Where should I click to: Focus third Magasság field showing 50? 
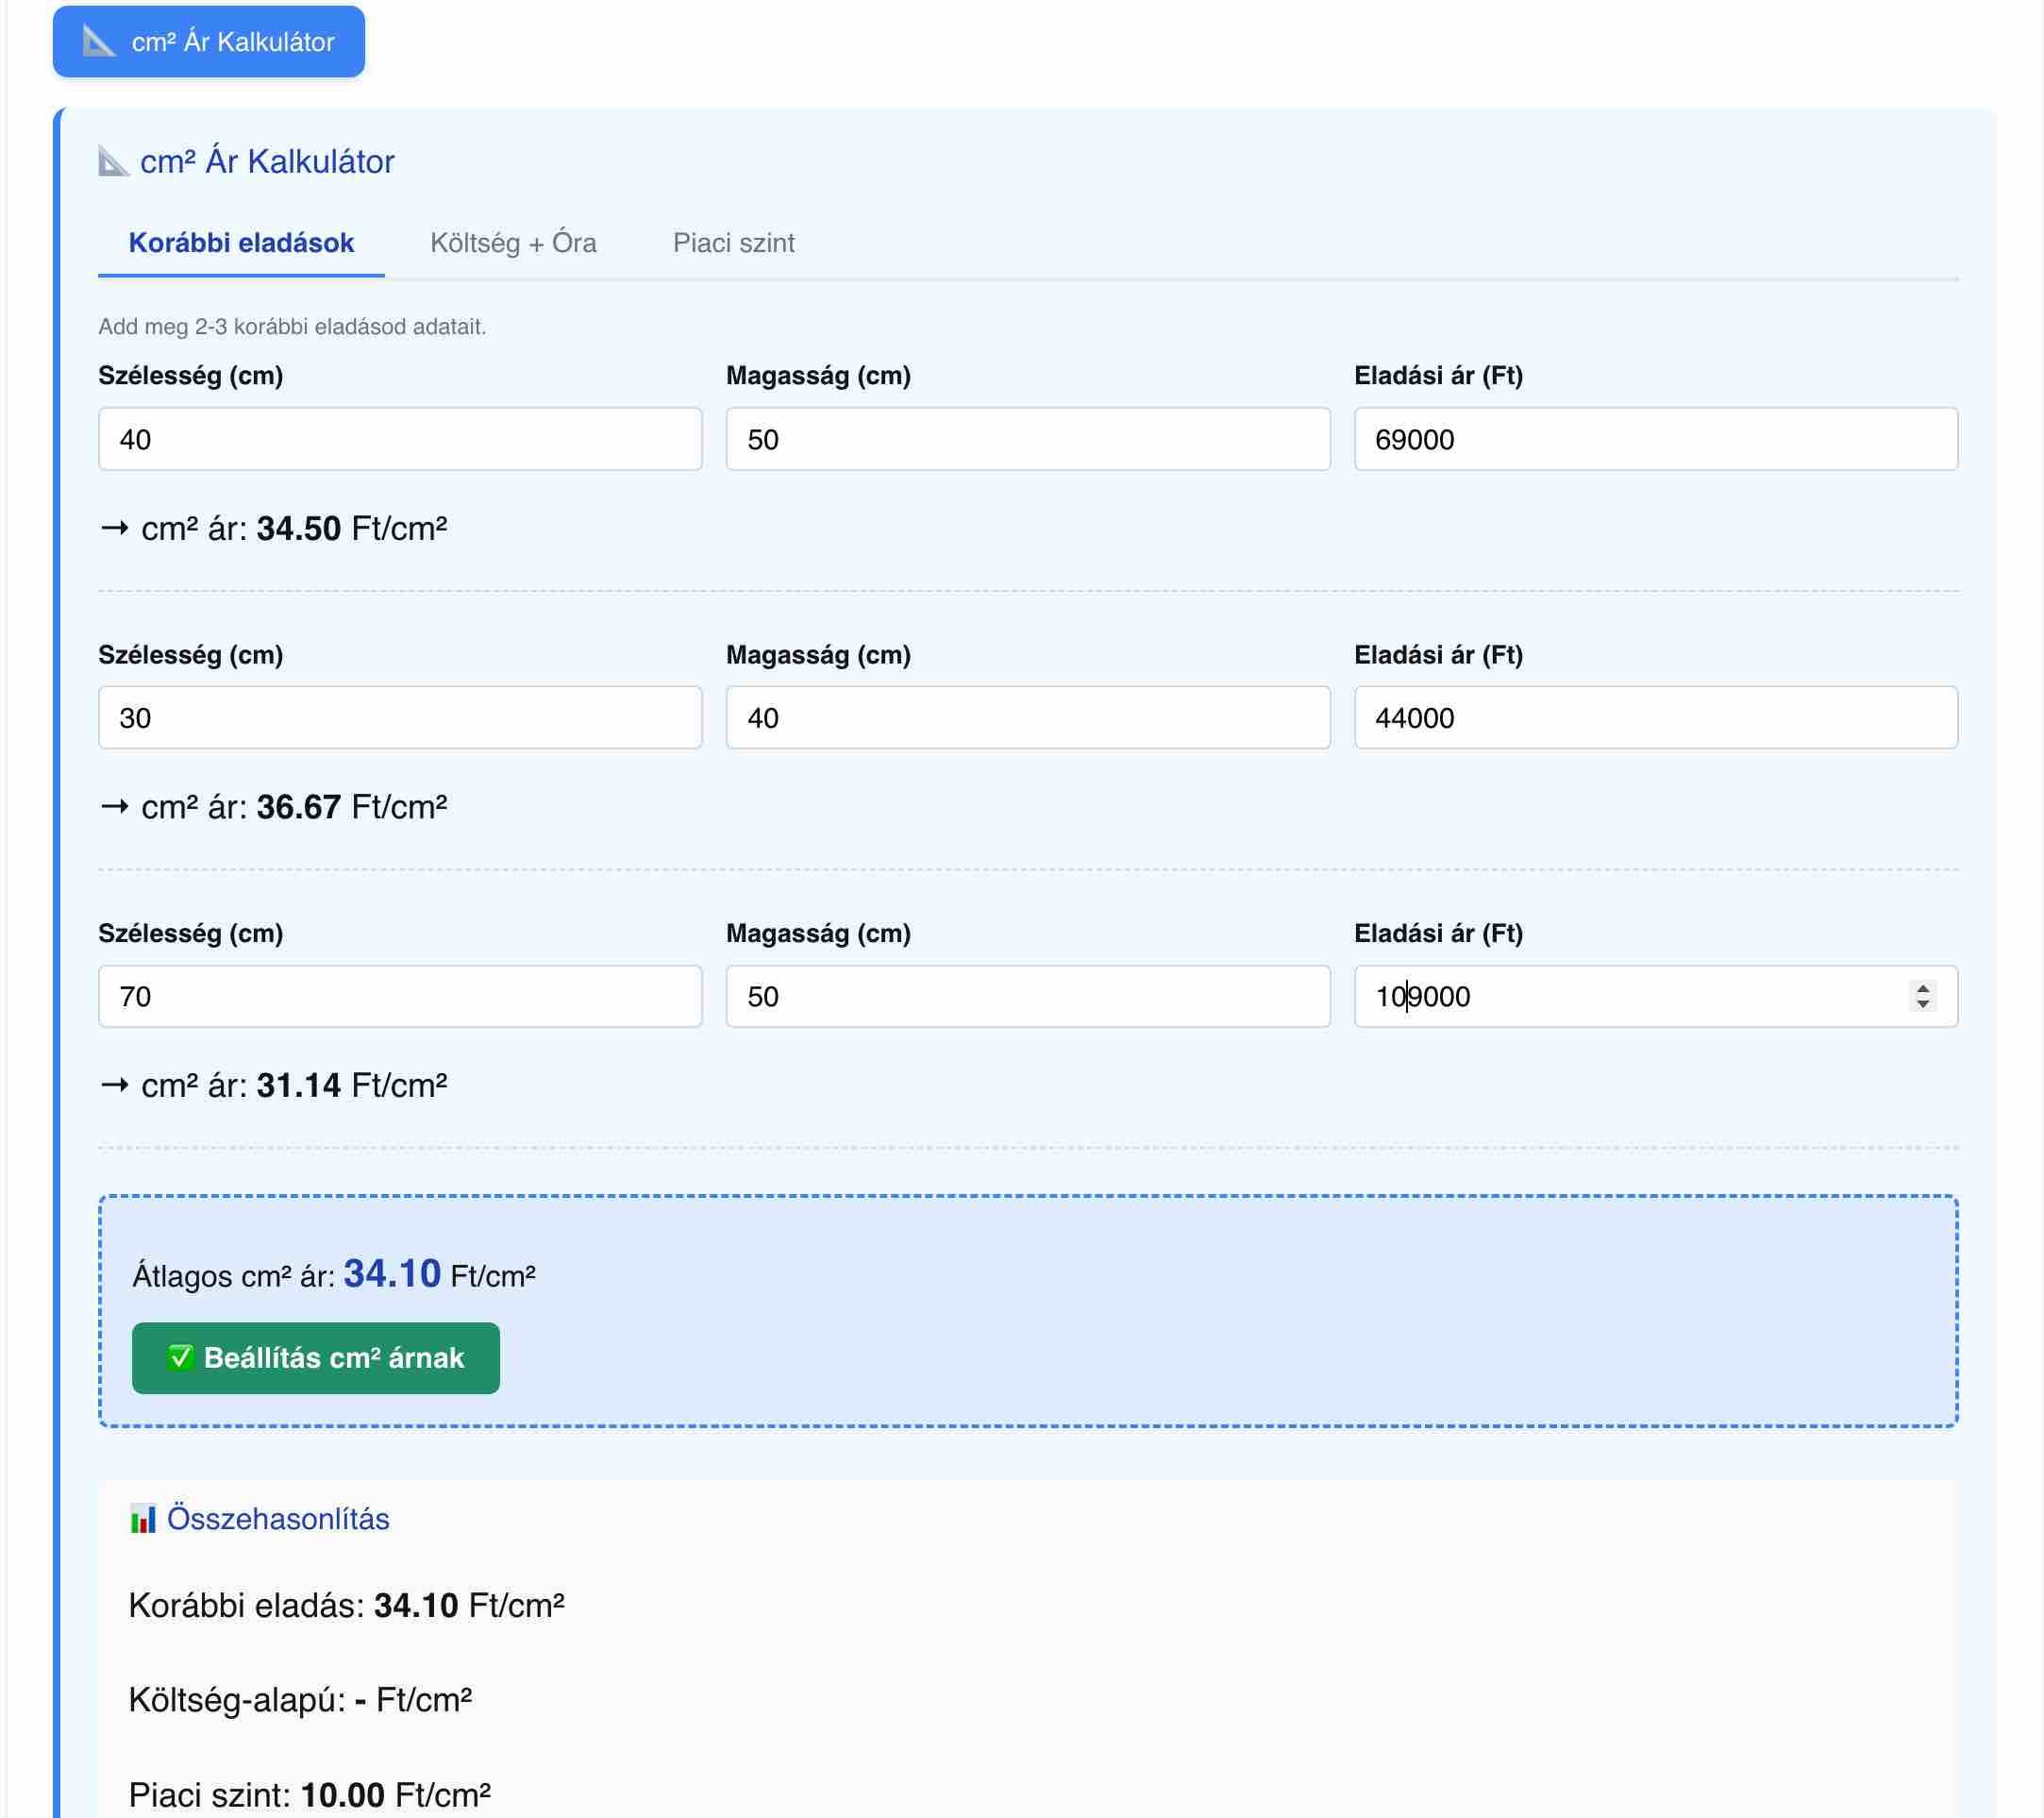1027,996
